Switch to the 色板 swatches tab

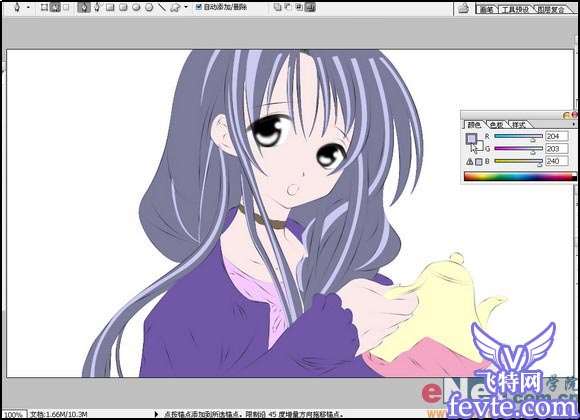click(x=496, y=125)
